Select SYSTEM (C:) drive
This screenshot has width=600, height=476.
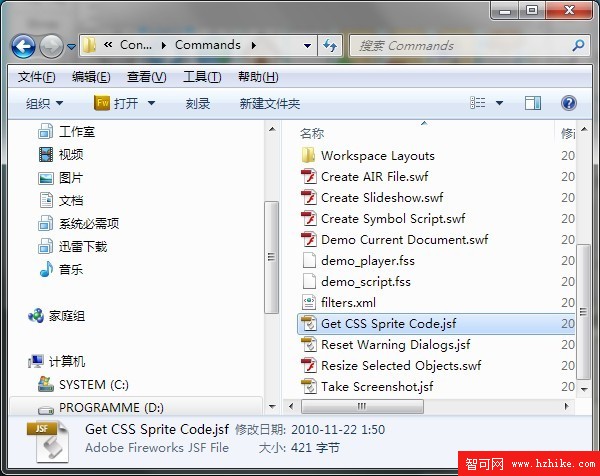pos(83,385)
